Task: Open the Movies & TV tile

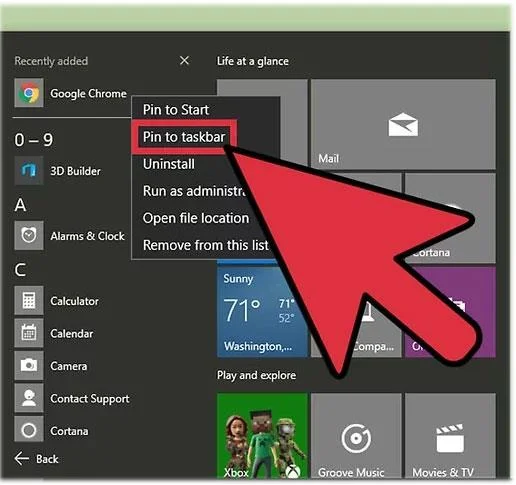Action: pyautogui.click(x=450, y=436)
